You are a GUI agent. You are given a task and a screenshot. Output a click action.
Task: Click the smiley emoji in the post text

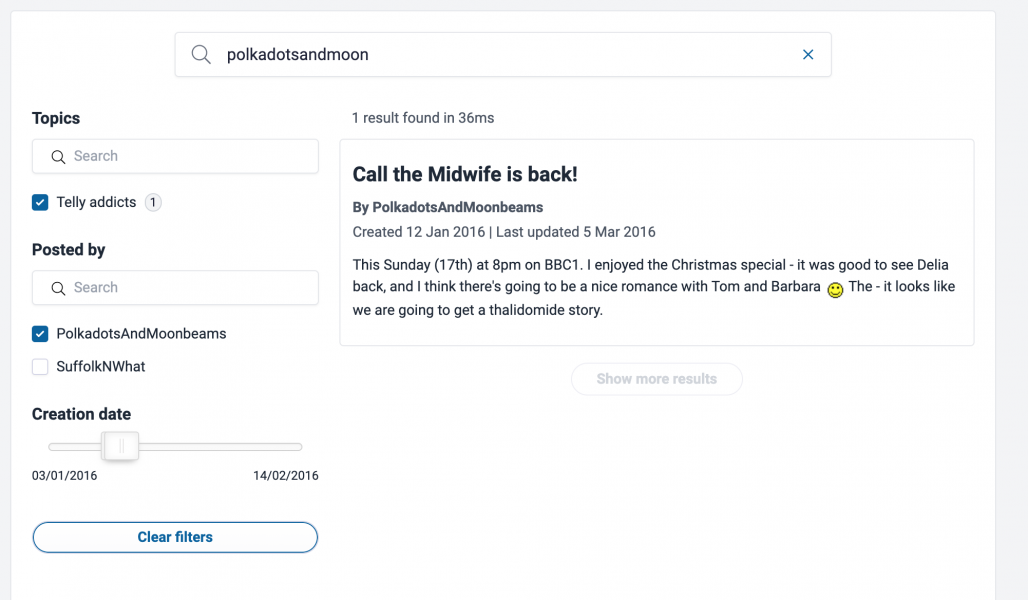click(x=835, y=289)
